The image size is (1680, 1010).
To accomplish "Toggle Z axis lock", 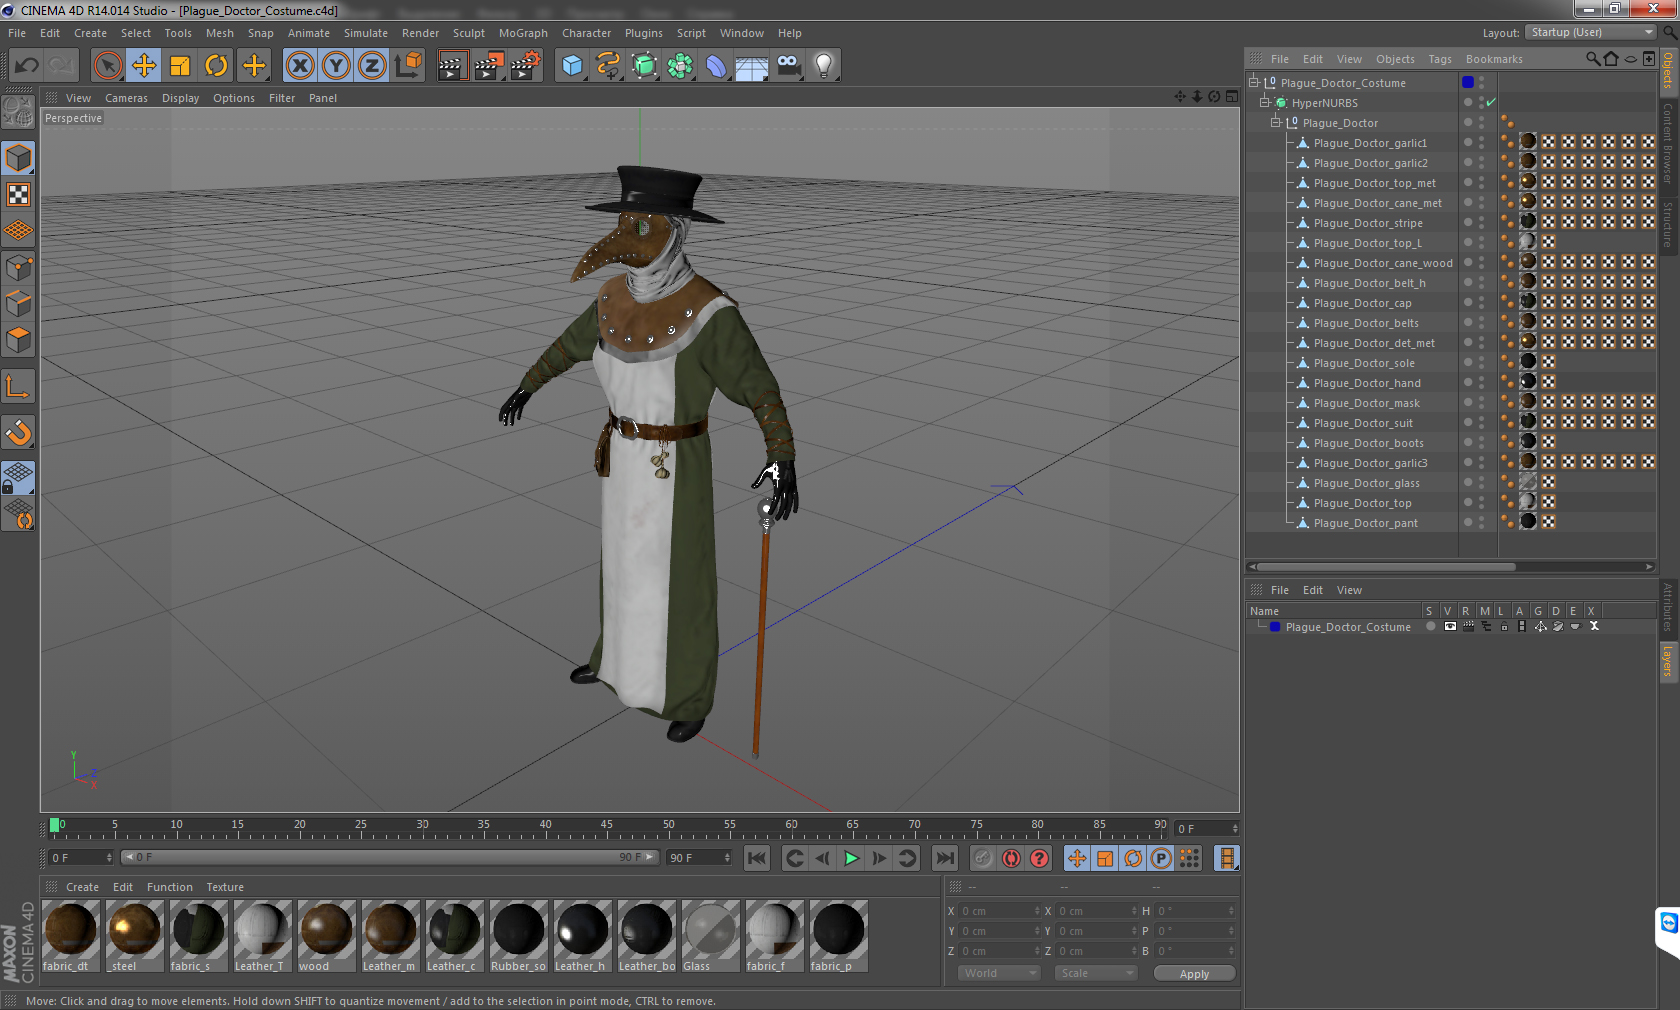I will click(371, 66).
